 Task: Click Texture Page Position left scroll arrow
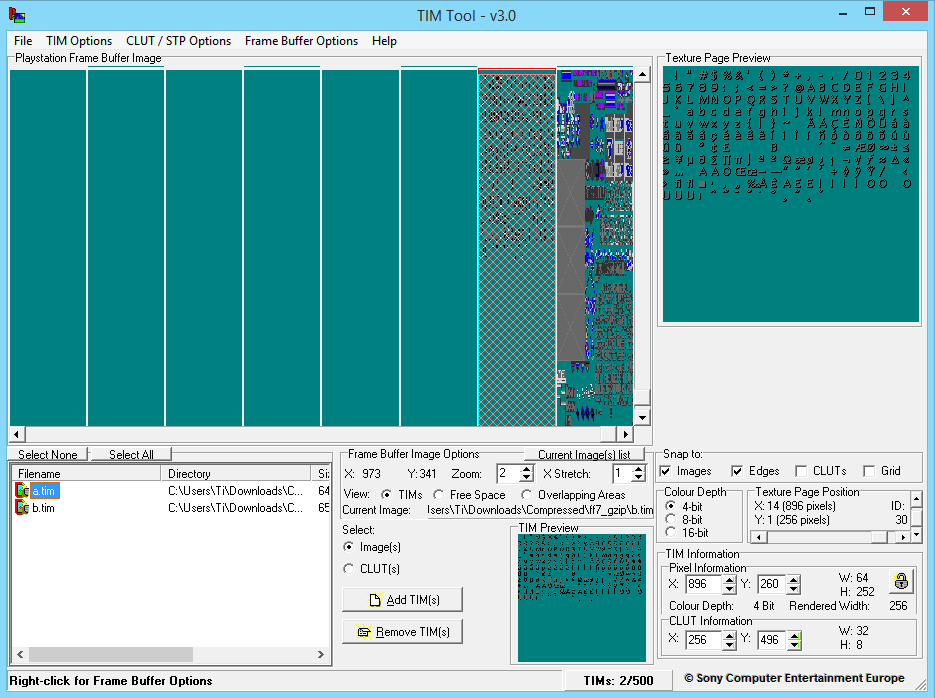point(758,537)
